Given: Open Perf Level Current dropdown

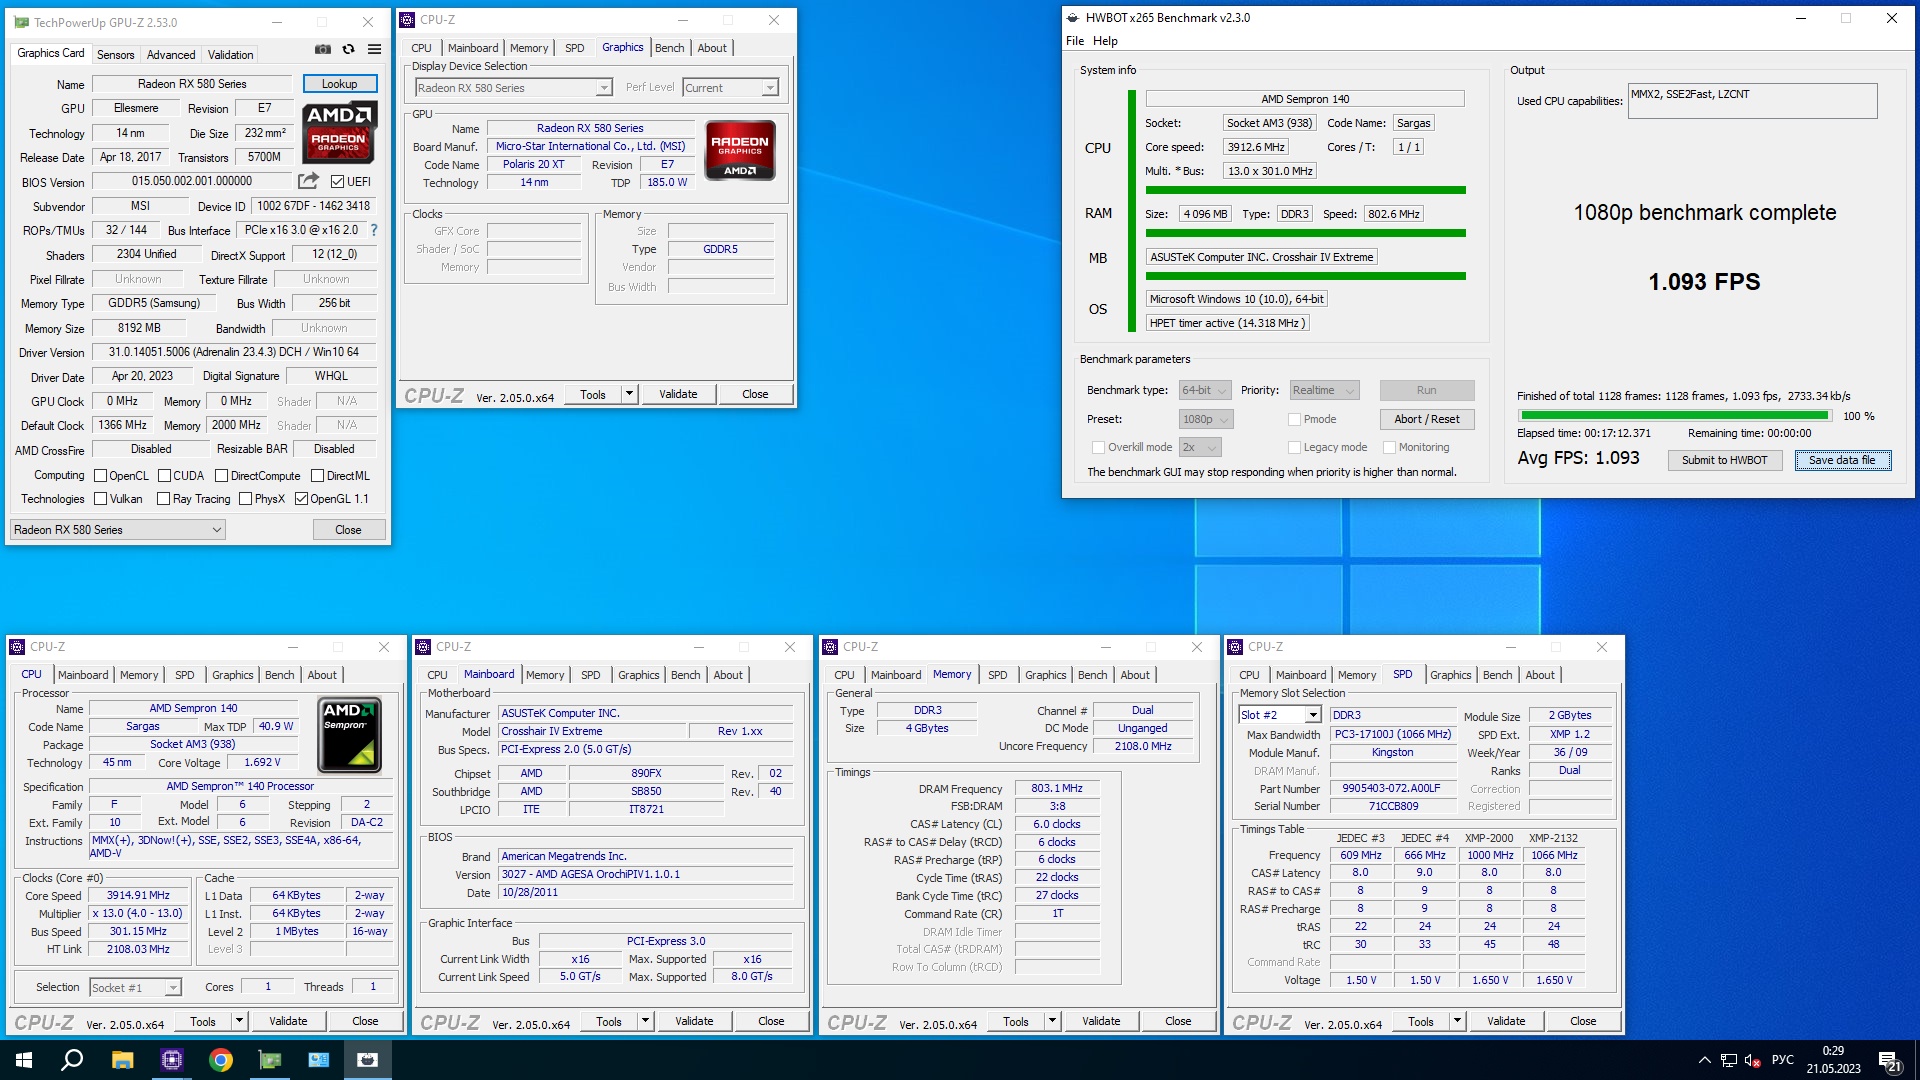Looking at the screenshot, I should coord(731,88).
